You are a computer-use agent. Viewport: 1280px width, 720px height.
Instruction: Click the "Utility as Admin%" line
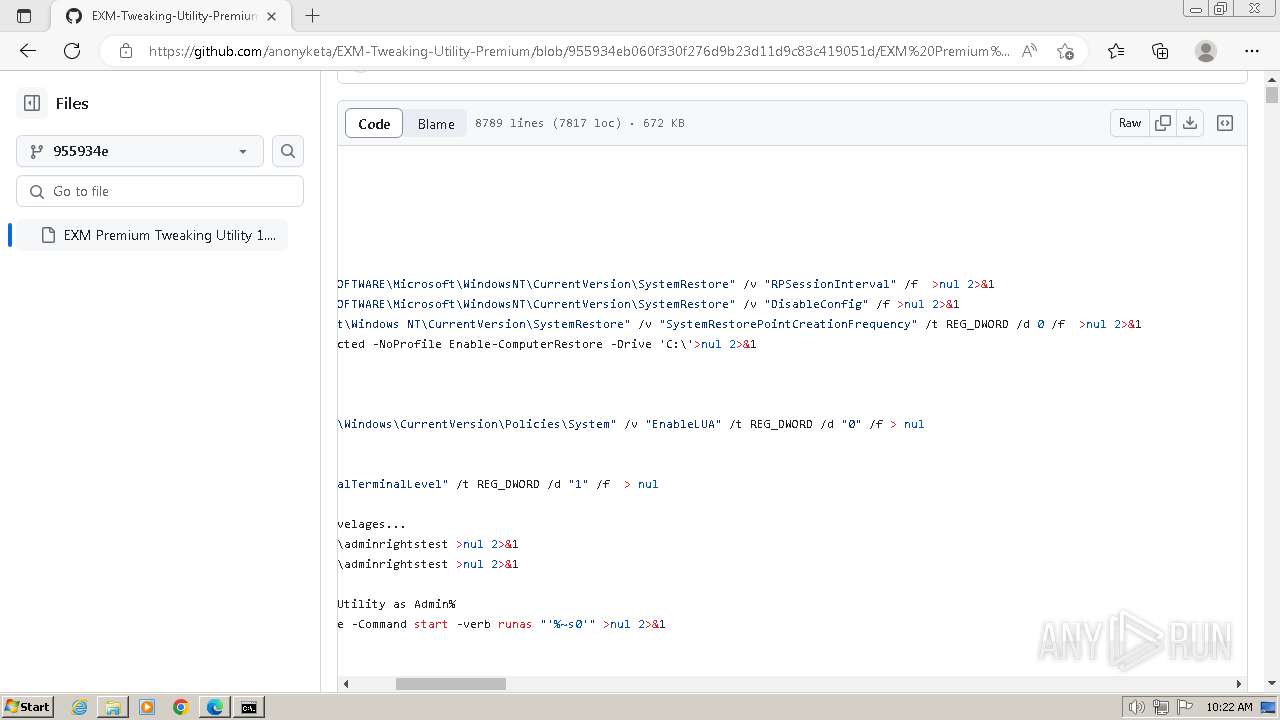click(397, 604)
